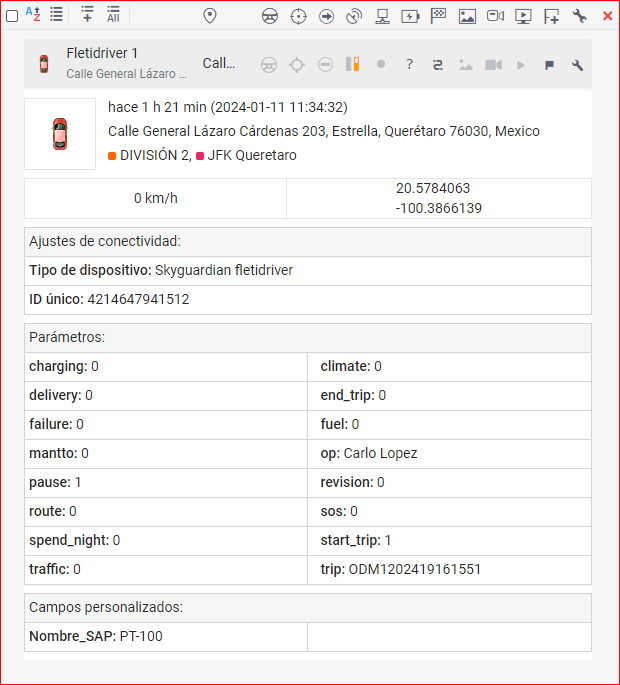620x685 pixels.
Task: Click the orange sensor bar icon in the unit row
Action: [352, 64]
